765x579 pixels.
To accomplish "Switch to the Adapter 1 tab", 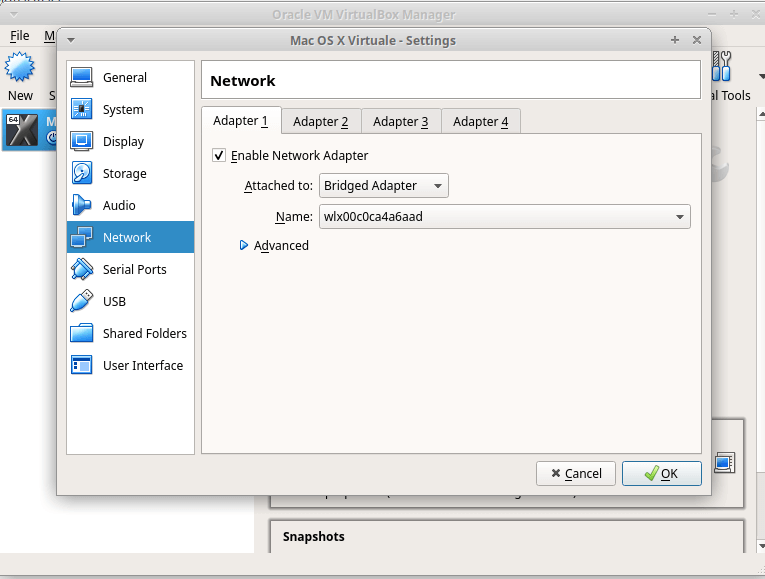I will point(241,120).
